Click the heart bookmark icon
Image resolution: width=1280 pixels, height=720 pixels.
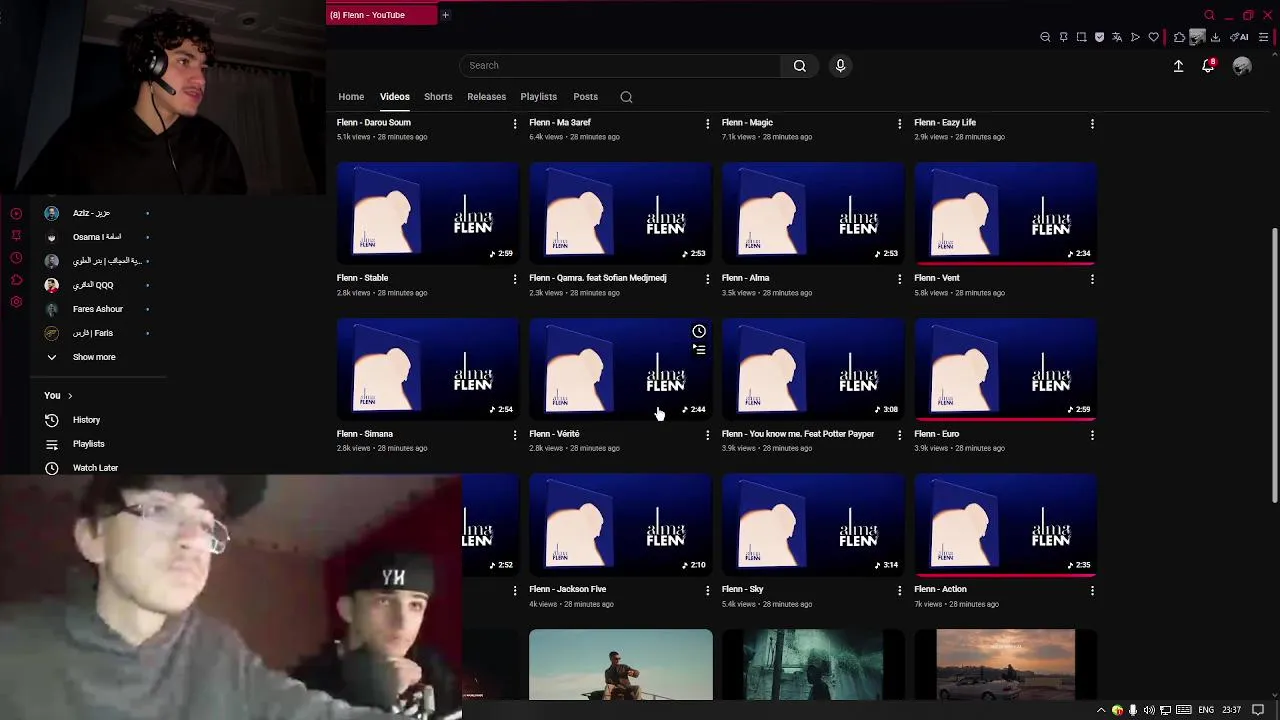point(1153,37)
